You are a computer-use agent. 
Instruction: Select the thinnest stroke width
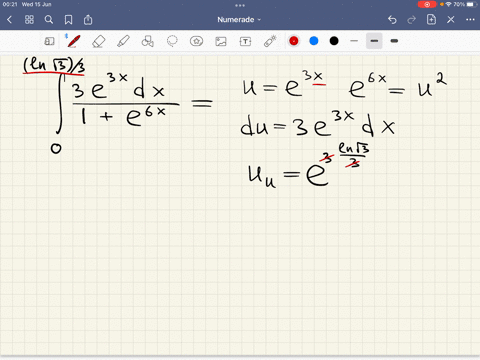(354, 41)
